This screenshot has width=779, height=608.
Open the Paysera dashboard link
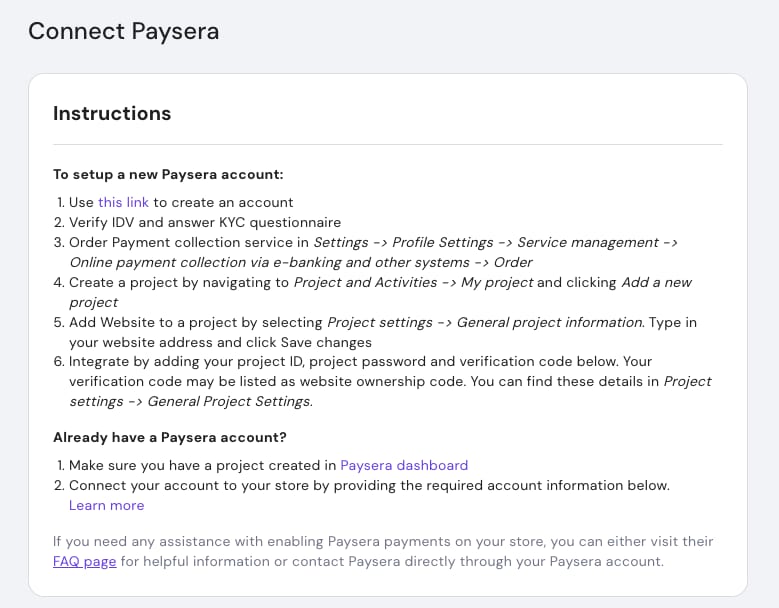point(404,465)
